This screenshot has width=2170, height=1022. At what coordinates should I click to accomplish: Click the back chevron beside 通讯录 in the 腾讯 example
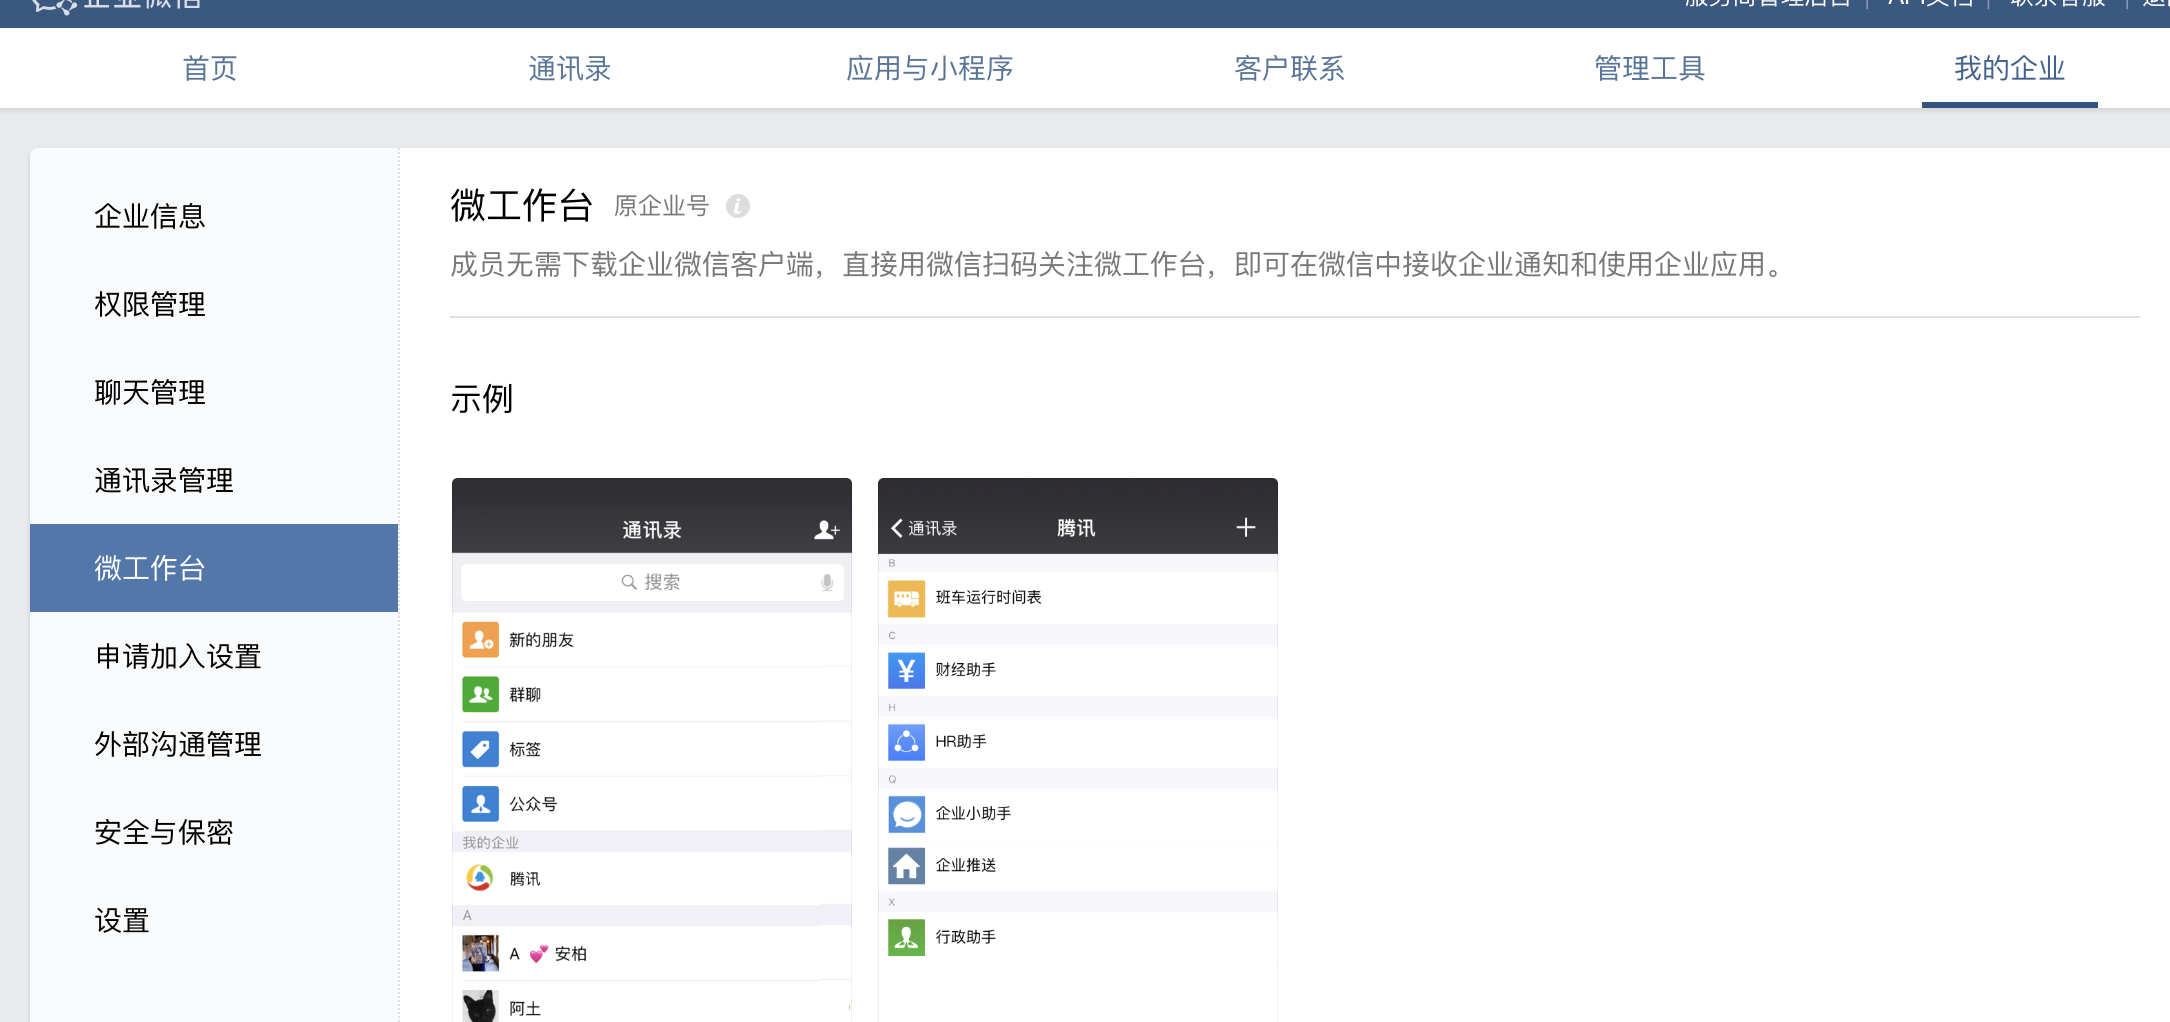pos(897,528)
